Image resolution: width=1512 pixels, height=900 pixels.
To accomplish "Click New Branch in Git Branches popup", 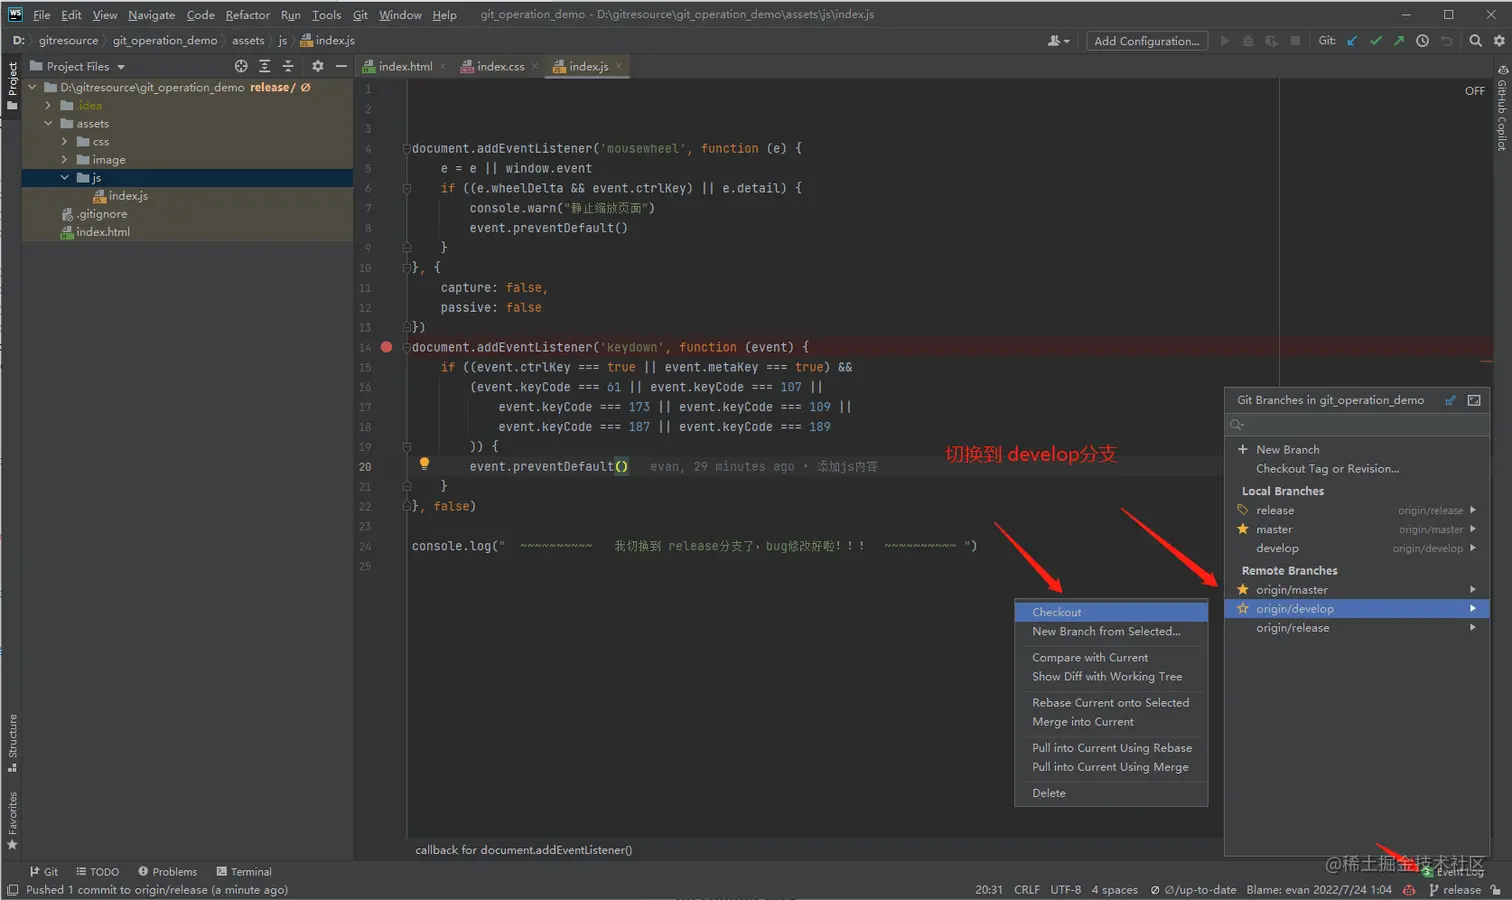I will [x=1287, y=450].
